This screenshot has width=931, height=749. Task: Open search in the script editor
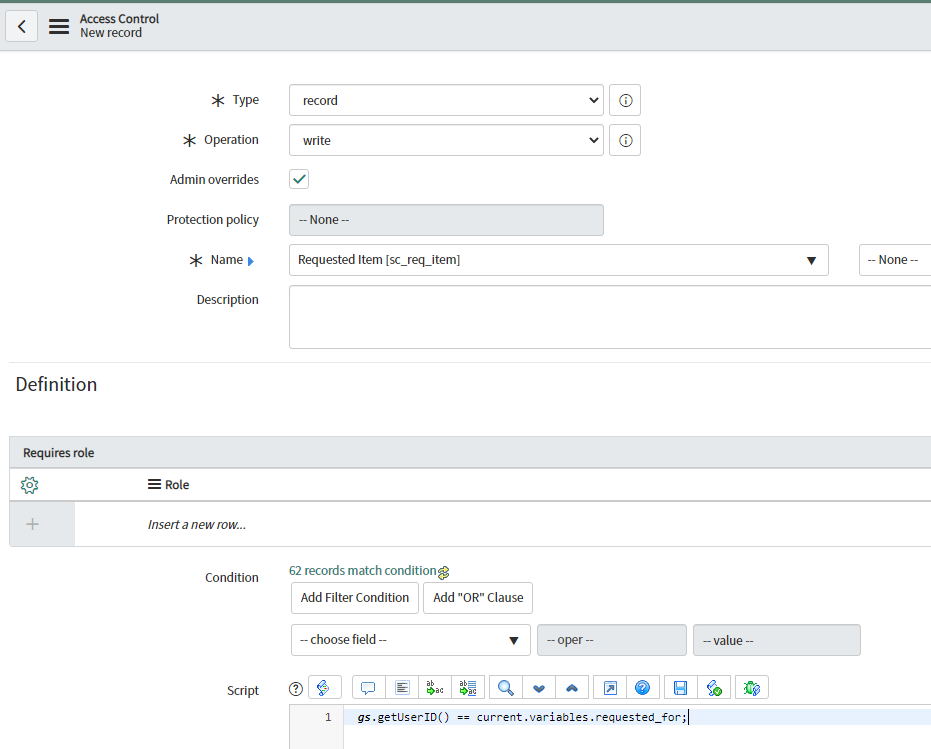click(x=506, y=688)
